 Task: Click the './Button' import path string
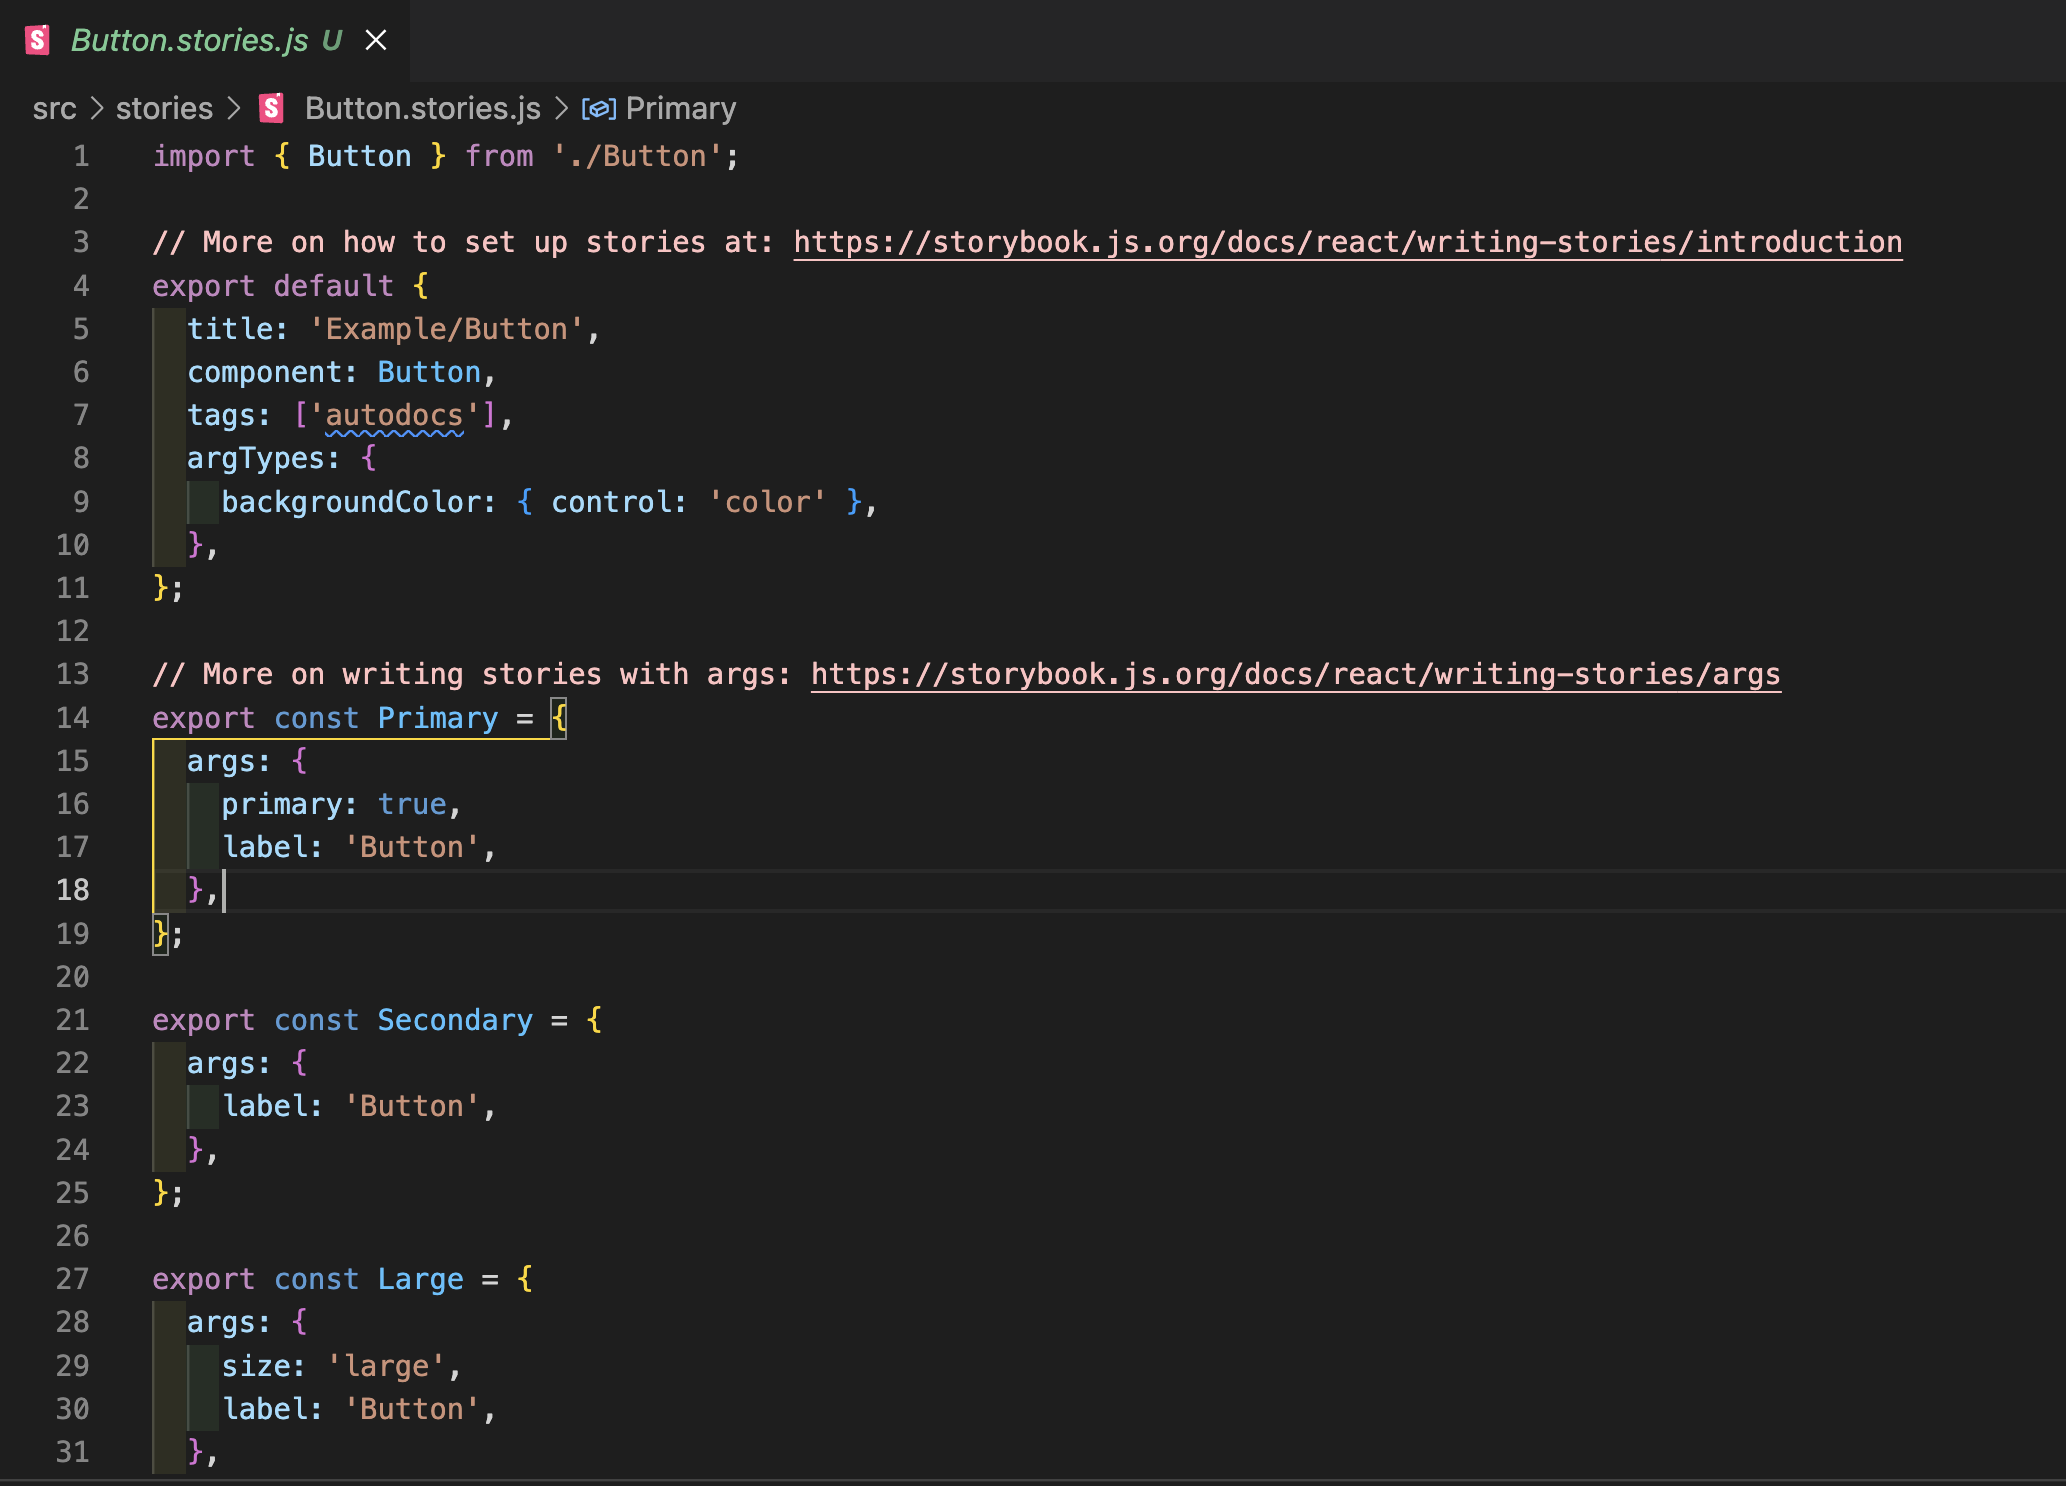[x=637, y=156]
